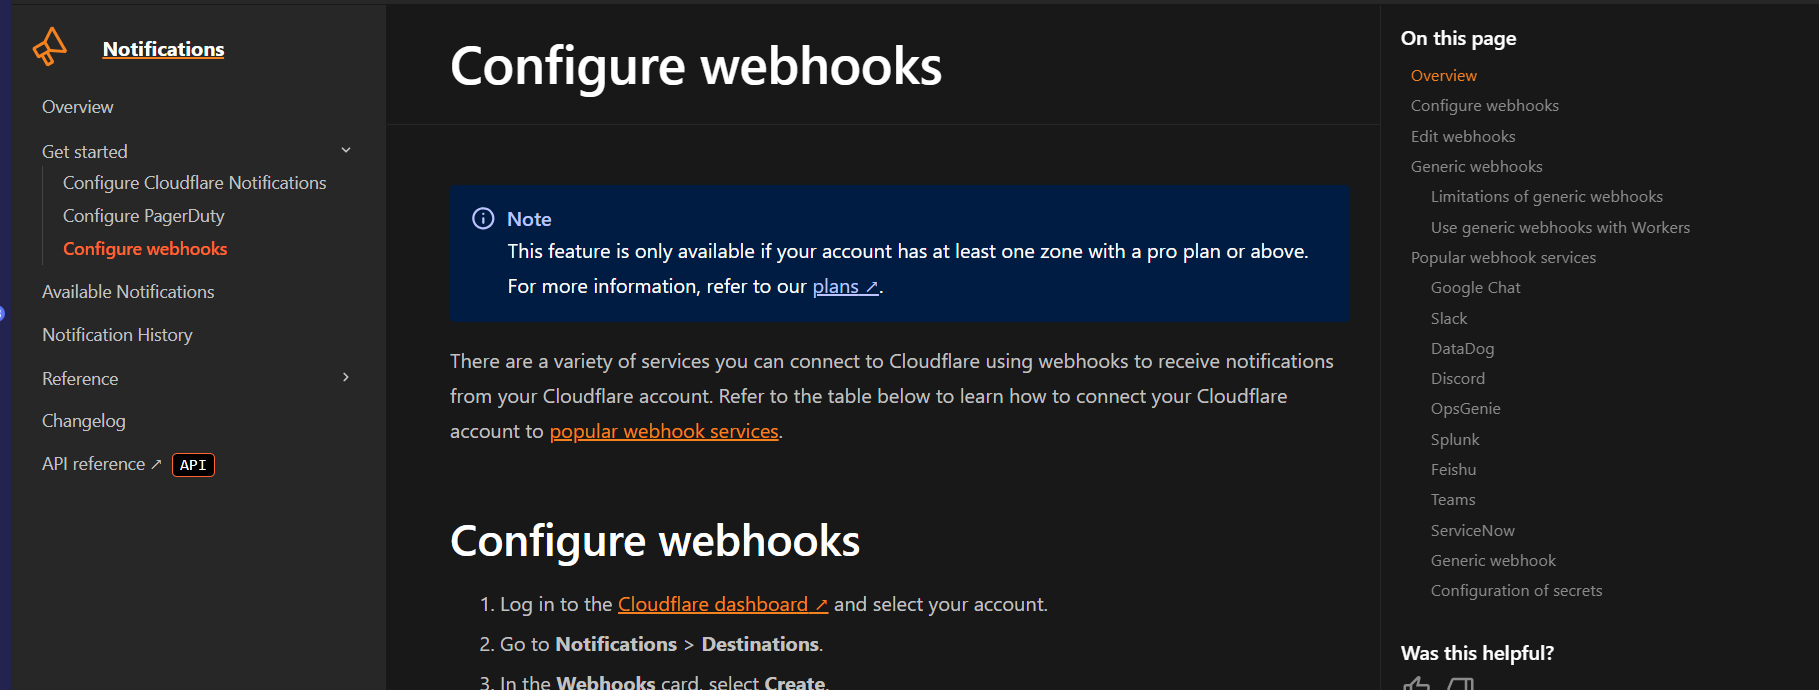
Task: Open Available Notifications in the sidebar
Action: click(x=128, y=292)
